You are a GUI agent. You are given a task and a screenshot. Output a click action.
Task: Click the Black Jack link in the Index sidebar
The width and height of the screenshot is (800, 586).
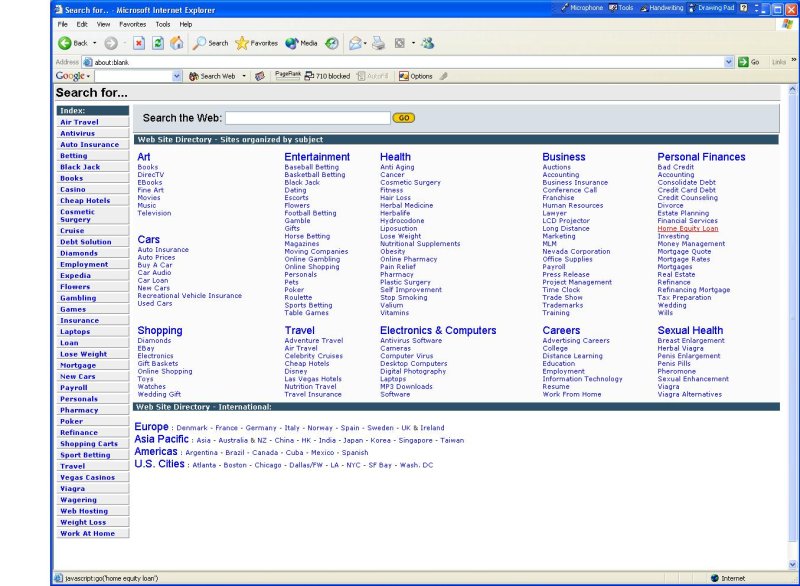80,167
